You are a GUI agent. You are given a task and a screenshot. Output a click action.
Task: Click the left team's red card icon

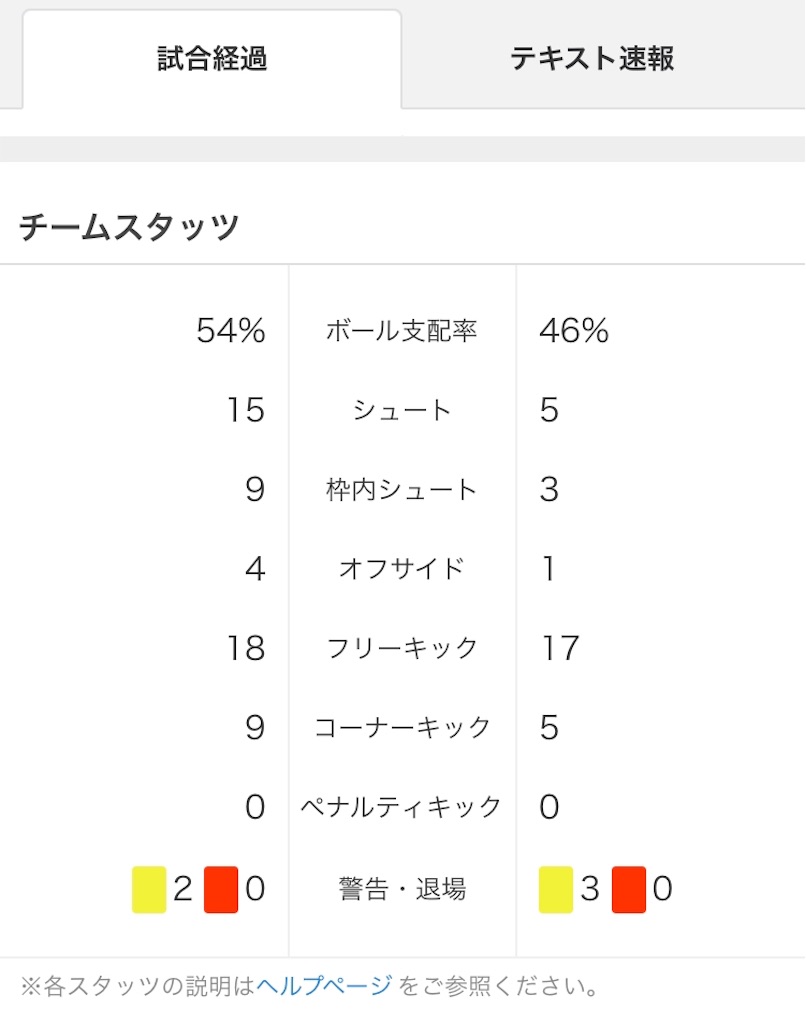tap(221, 889)
